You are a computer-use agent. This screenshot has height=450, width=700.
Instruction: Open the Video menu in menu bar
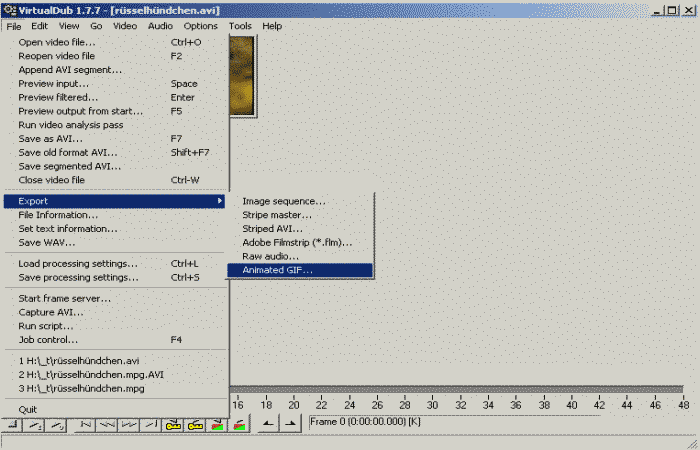(x=125, y=25)
